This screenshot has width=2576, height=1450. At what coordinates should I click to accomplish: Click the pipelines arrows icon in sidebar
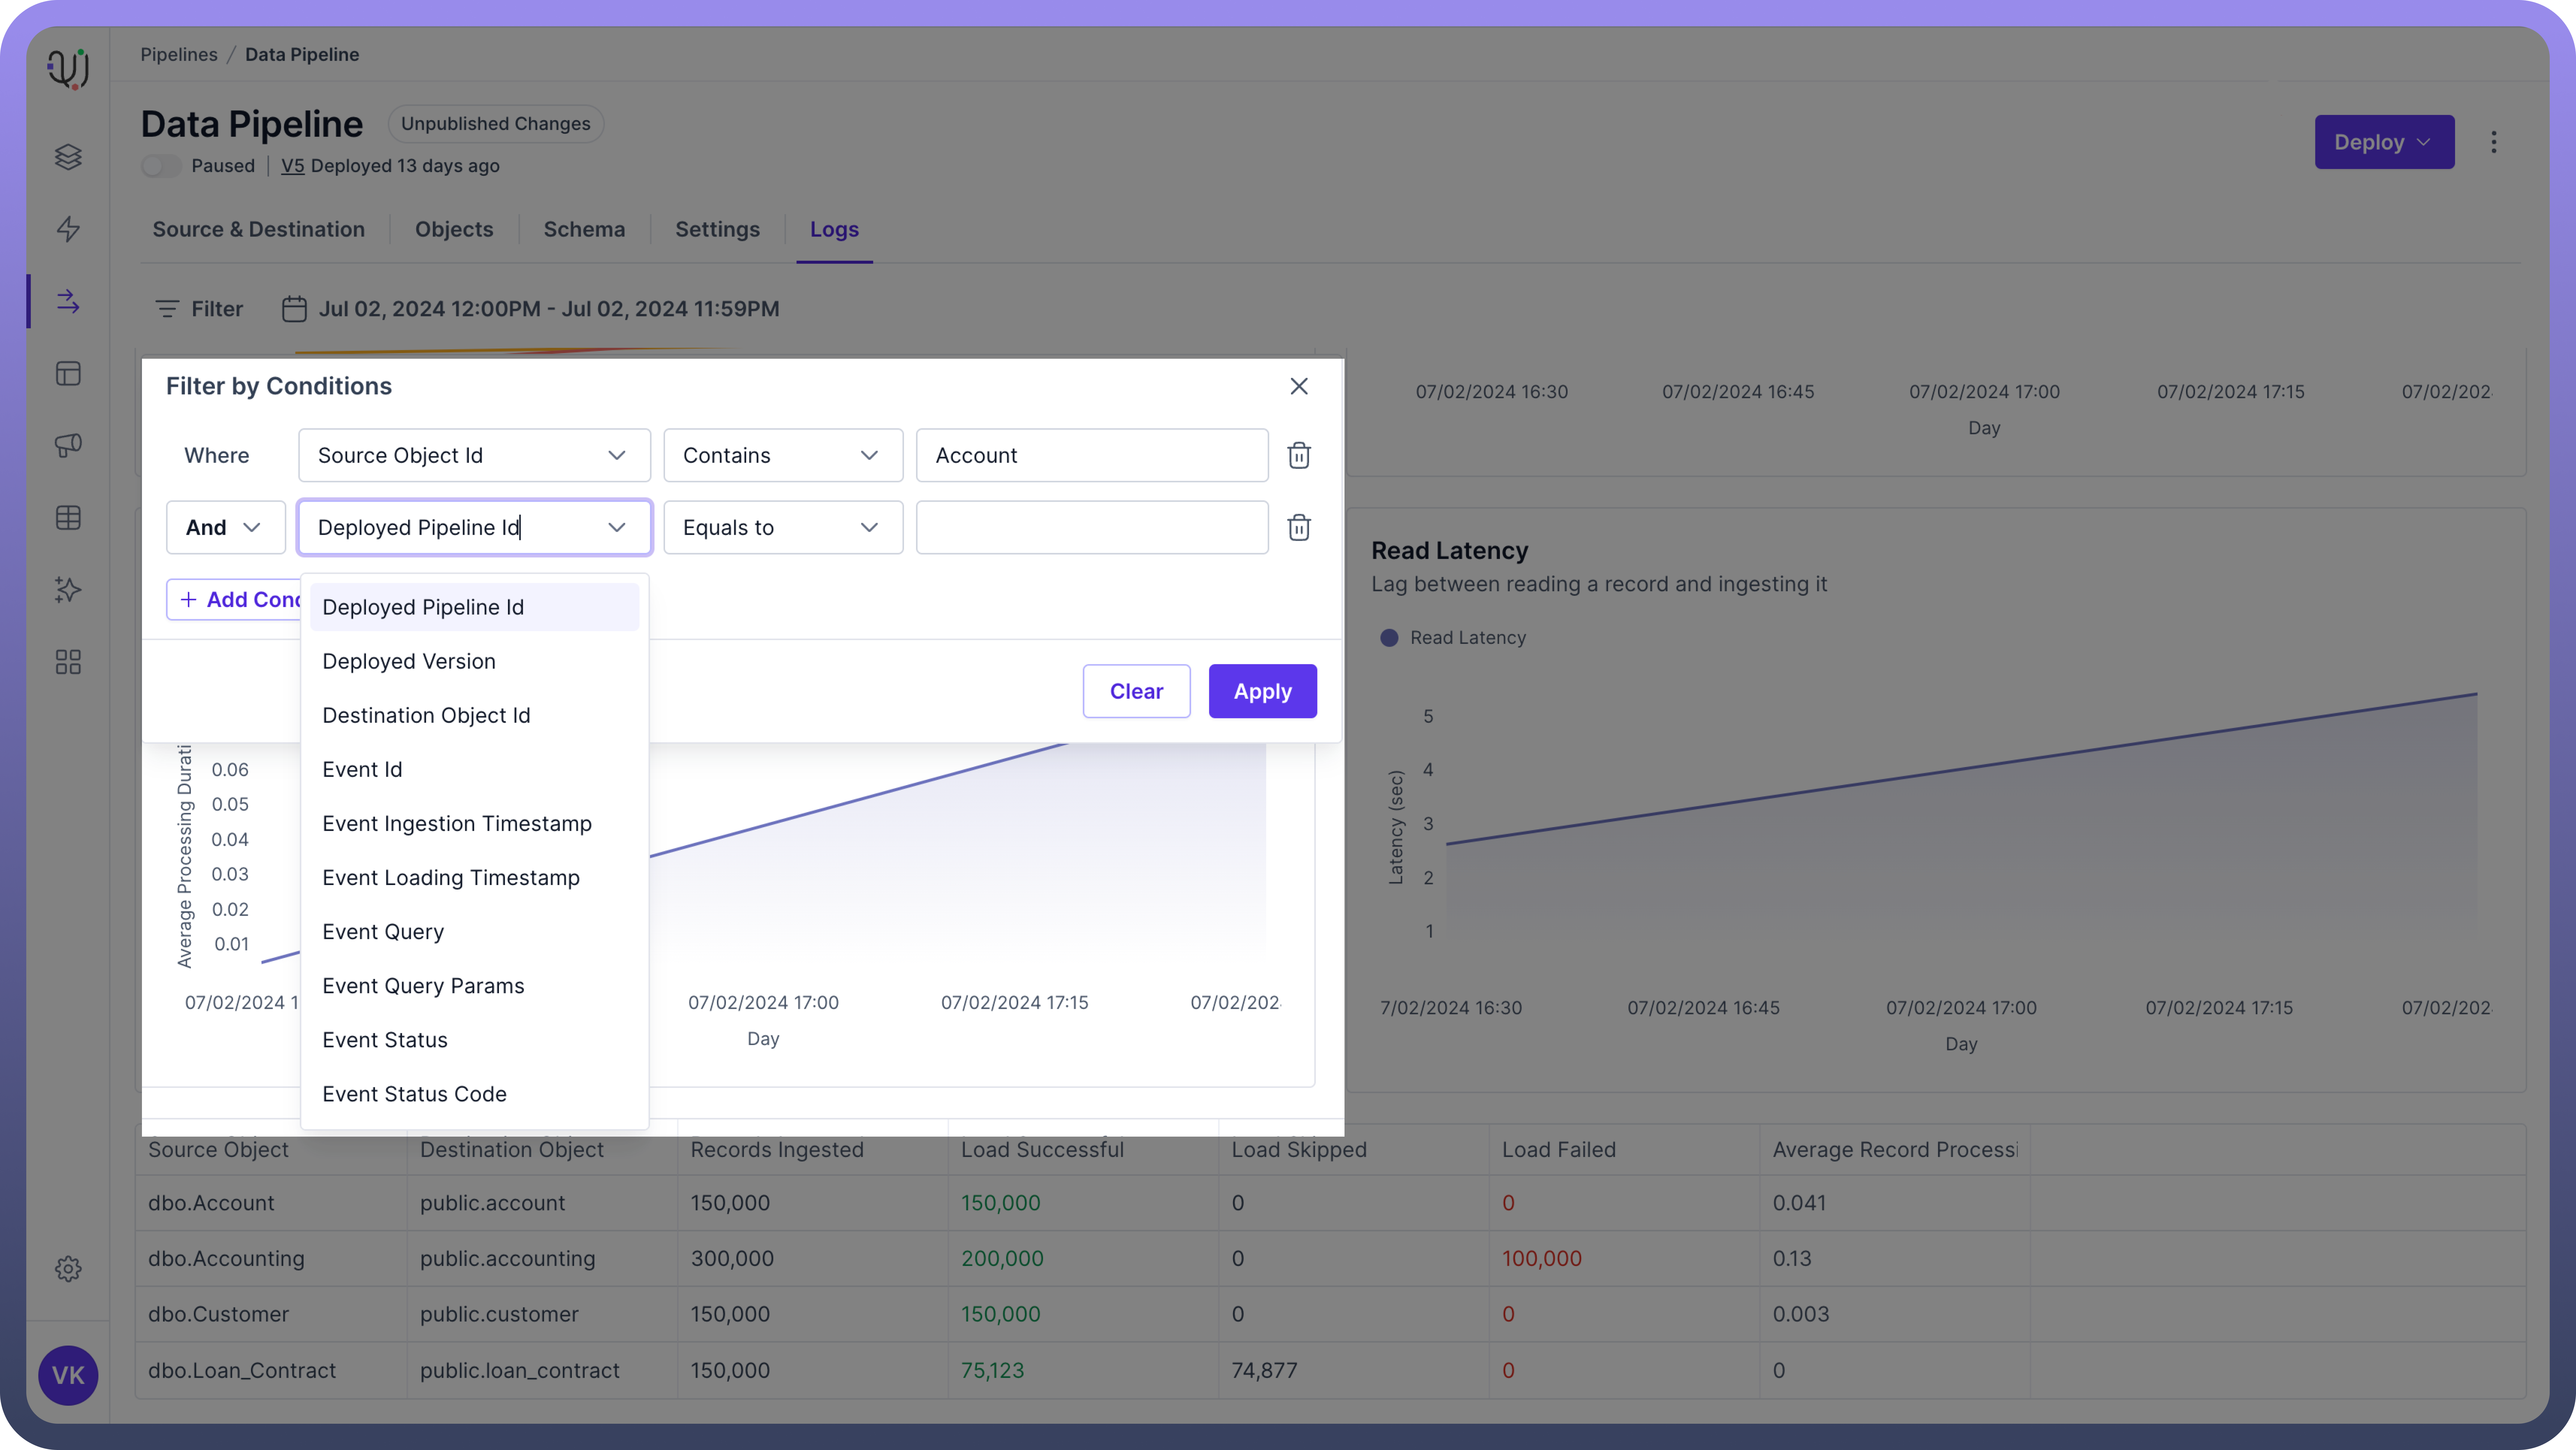coord(68,301)
